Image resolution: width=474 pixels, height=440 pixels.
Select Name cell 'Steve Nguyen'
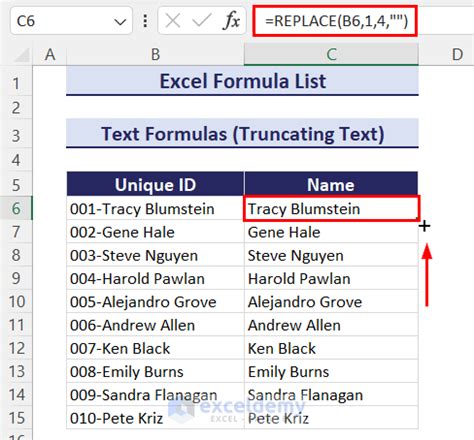(331, 255)
